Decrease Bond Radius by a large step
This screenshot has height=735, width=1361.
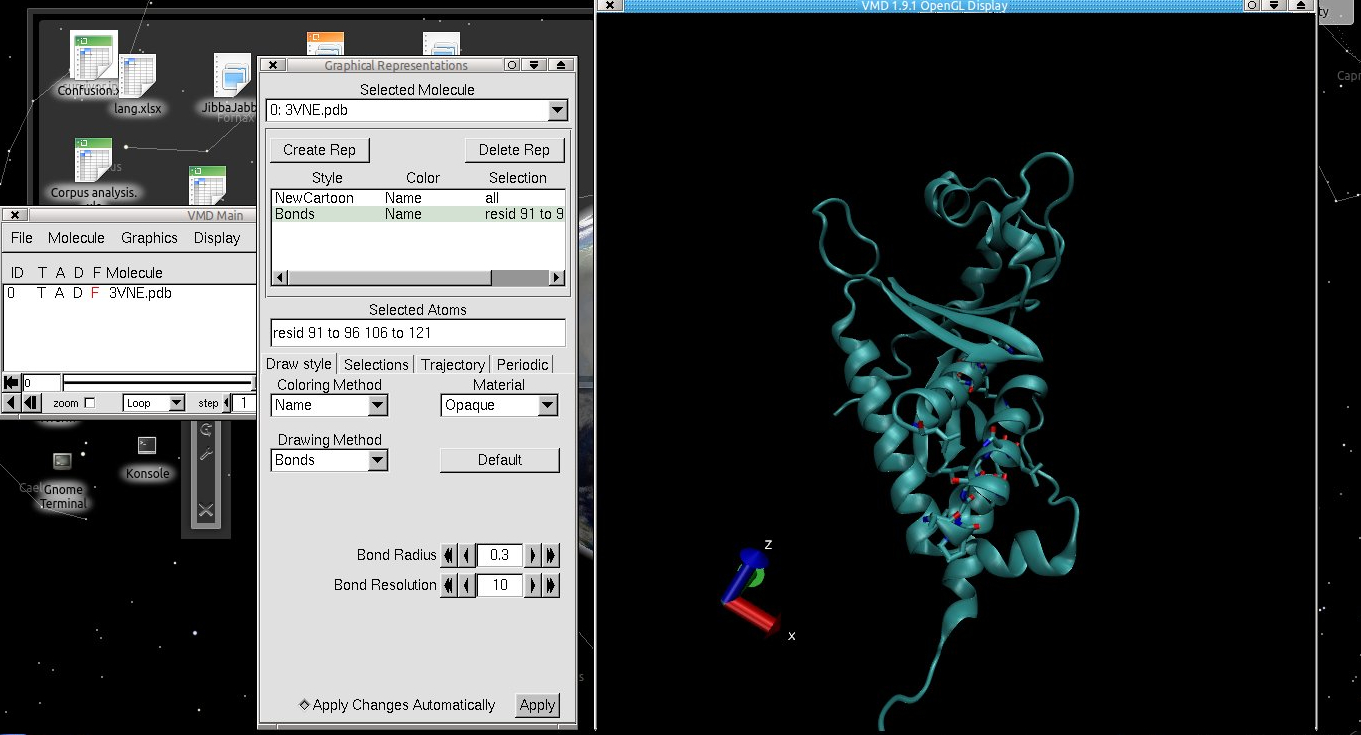[449, 555]
